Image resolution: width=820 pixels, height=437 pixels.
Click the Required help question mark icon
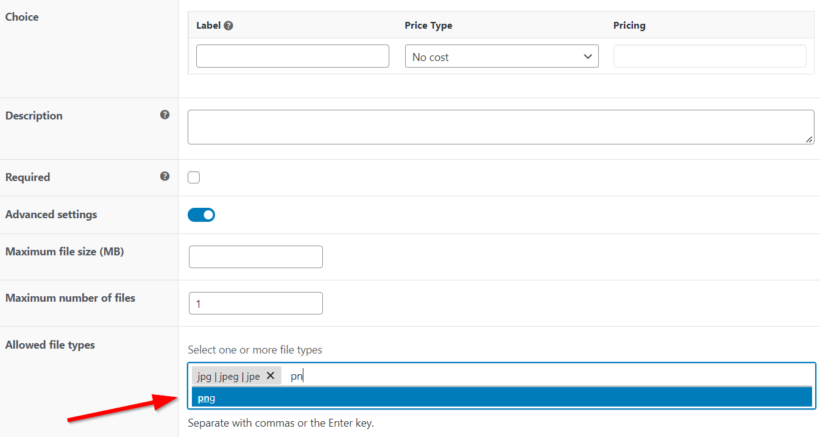tap(165, 176)
